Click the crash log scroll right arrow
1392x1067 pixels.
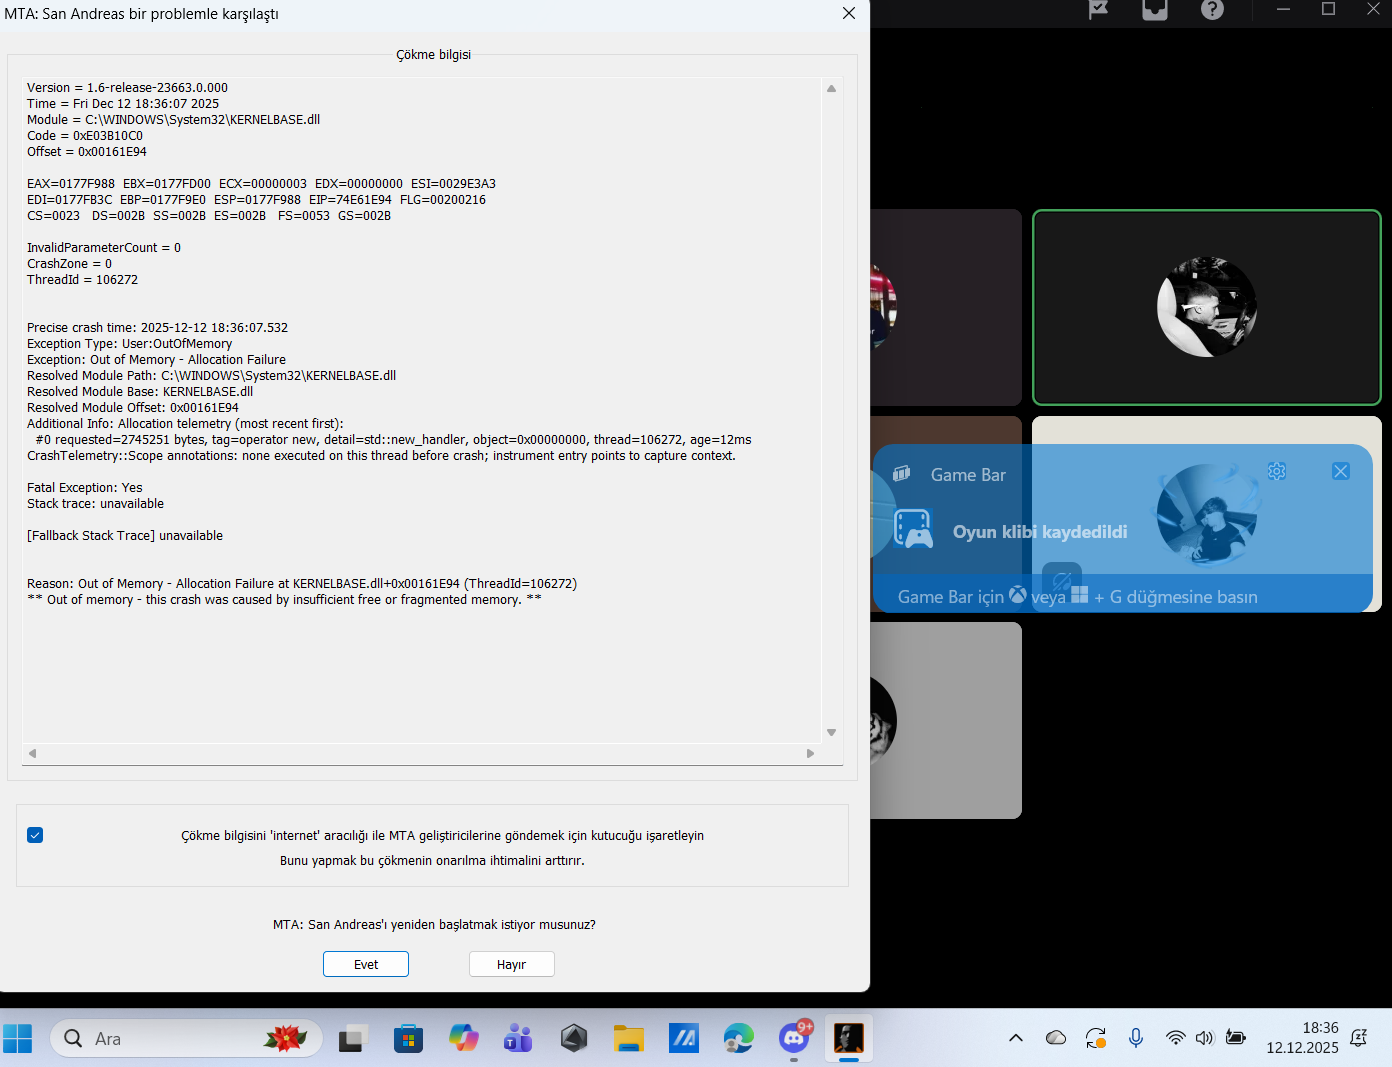click(810, 753)
